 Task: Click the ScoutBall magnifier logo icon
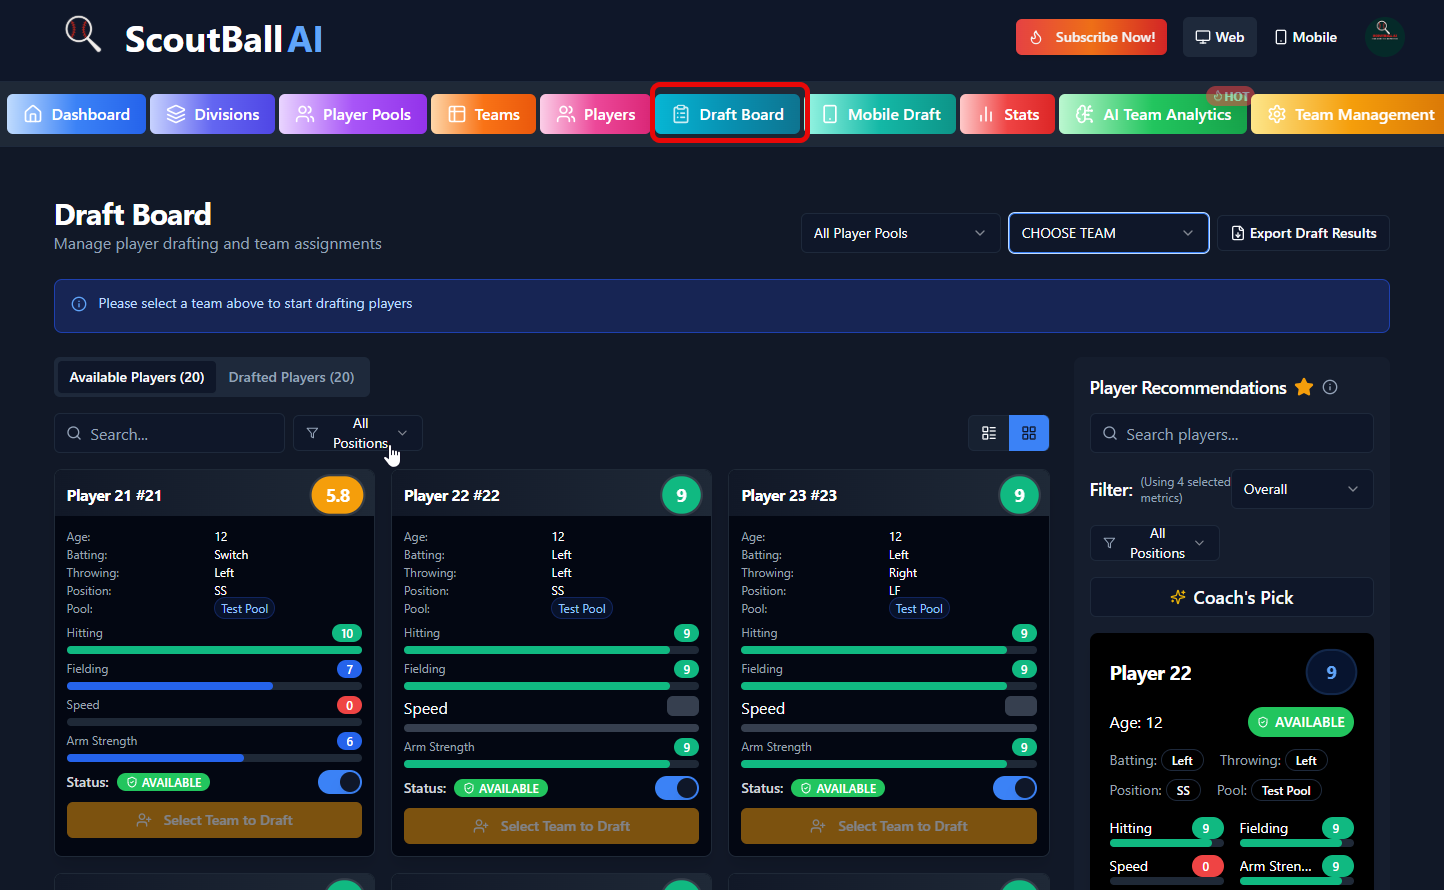coord(83,34)
